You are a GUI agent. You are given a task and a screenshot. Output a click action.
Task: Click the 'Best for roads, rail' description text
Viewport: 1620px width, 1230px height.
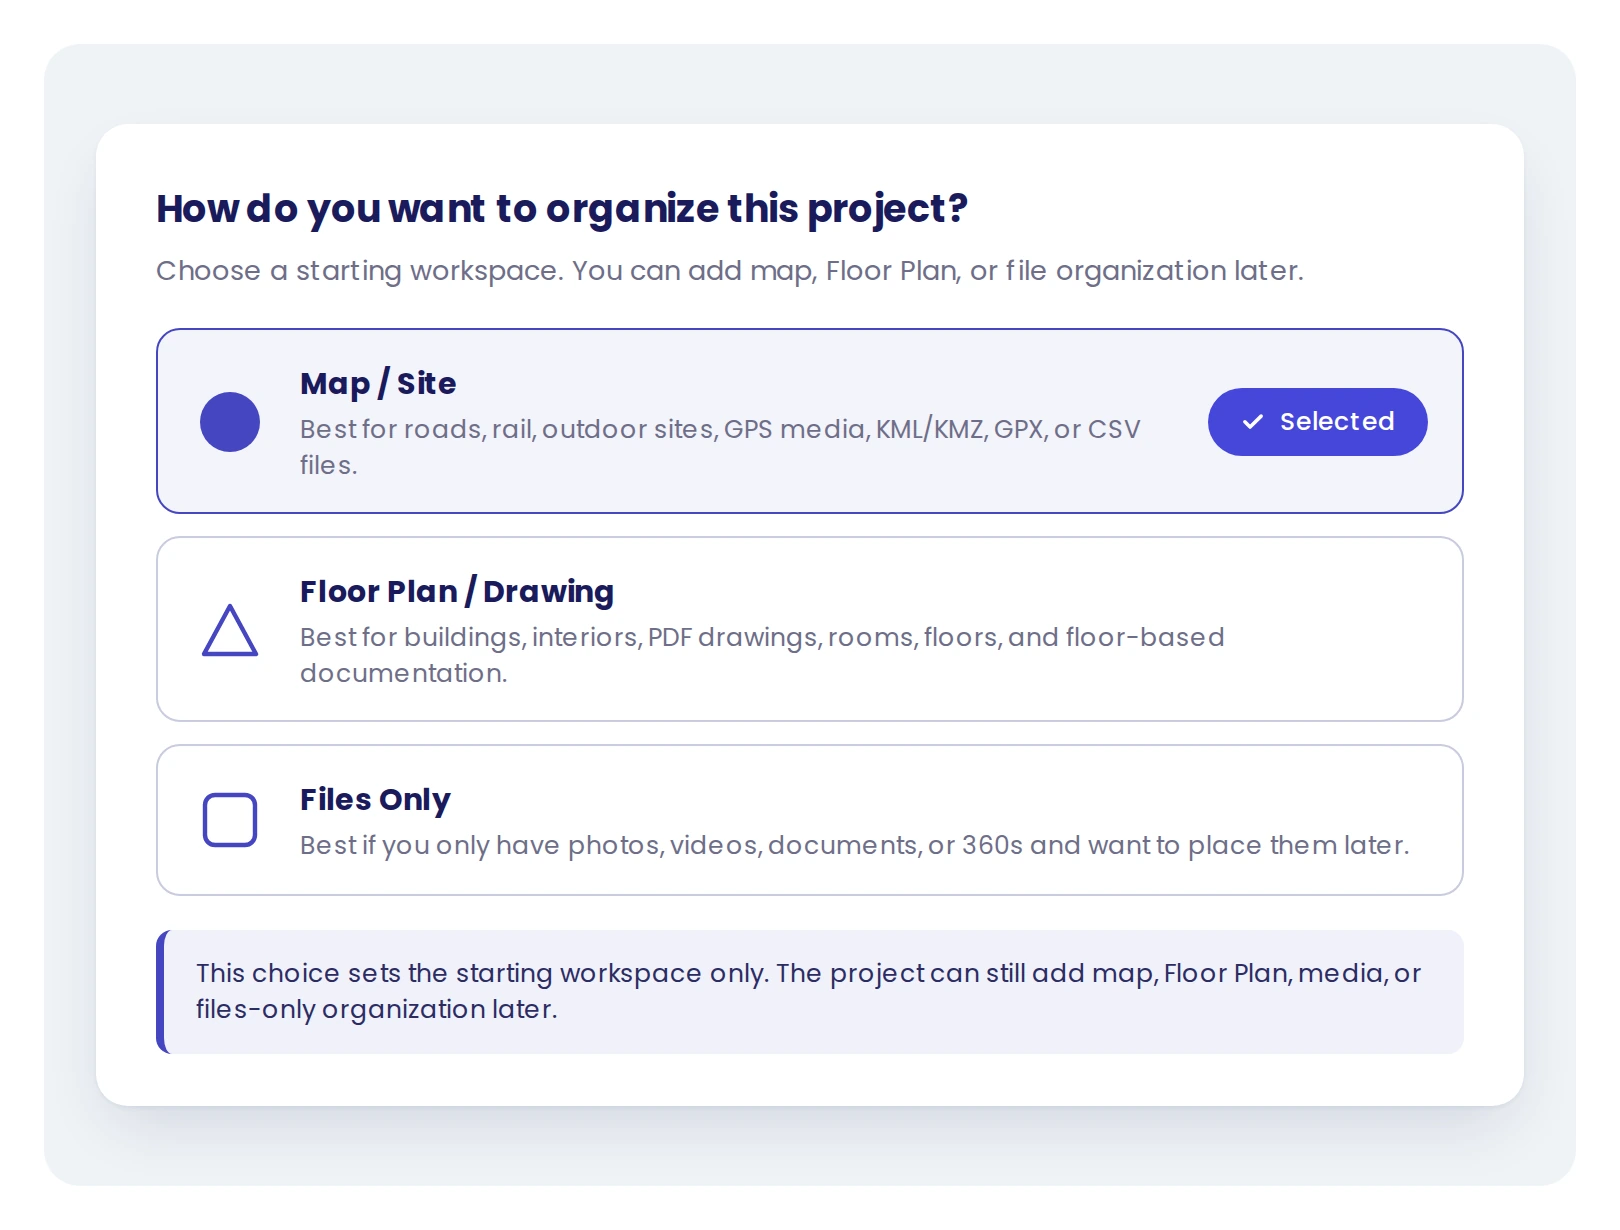tap(720, 447)
